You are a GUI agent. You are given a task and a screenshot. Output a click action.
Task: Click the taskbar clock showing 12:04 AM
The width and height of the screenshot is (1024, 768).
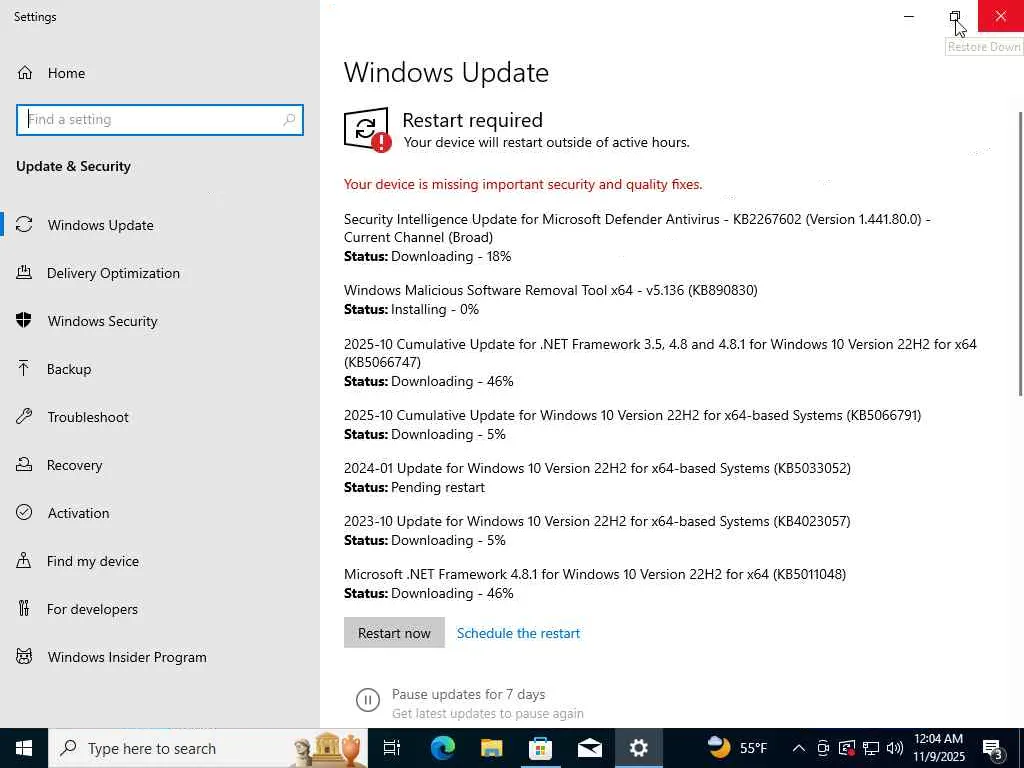coord(938,747)
